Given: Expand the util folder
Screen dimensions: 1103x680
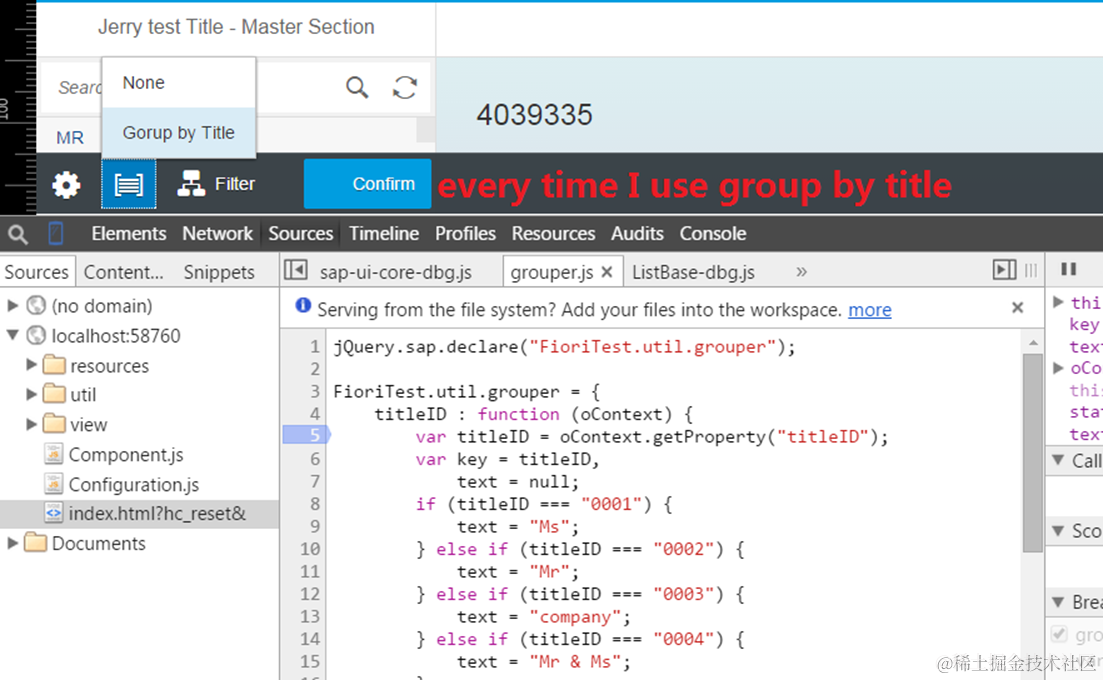Looking at the screenshot, I should pos(31,394).
